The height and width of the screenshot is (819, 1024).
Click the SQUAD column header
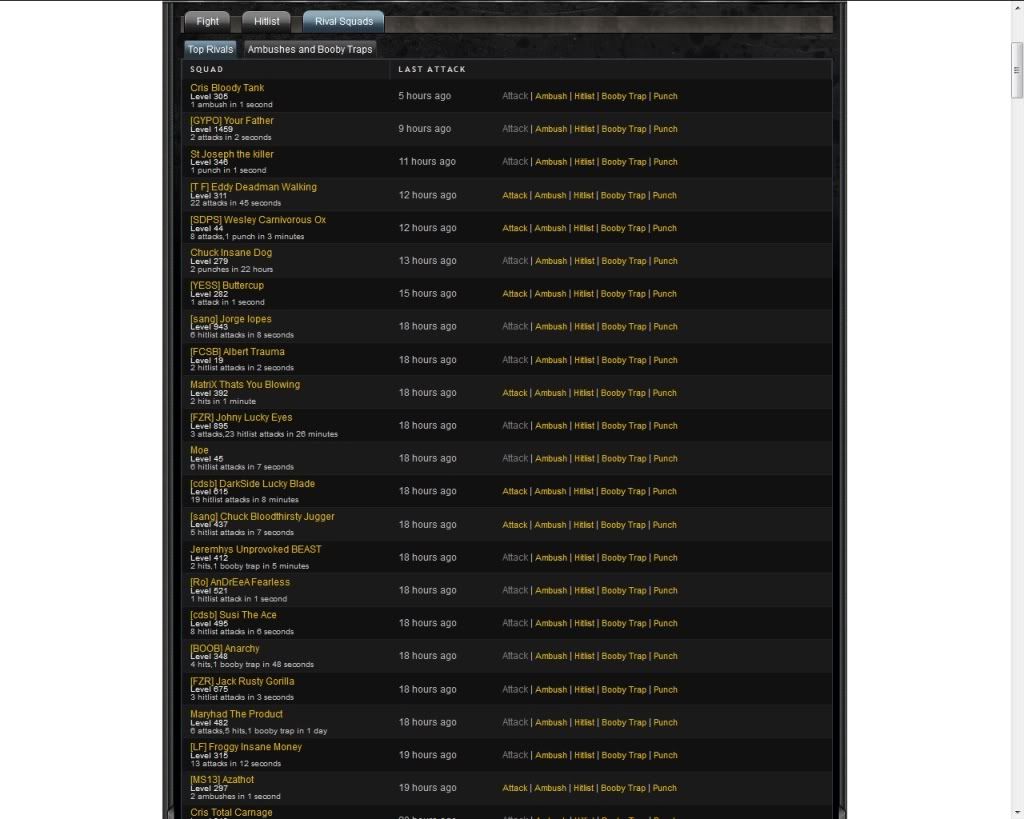[x=206, y=69]
